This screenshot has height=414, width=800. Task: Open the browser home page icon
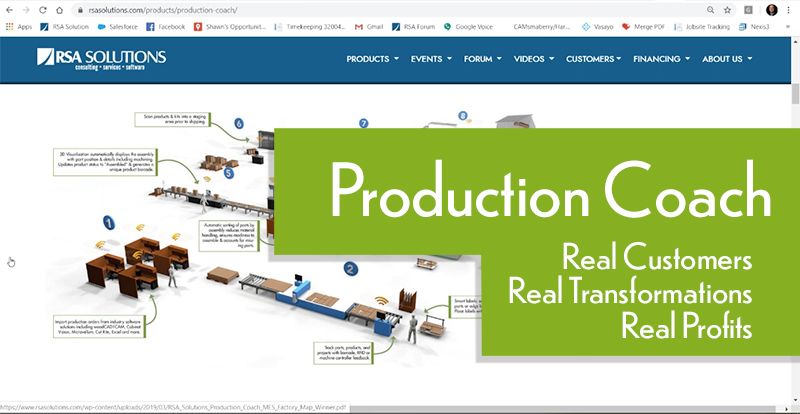pos(60,10)
